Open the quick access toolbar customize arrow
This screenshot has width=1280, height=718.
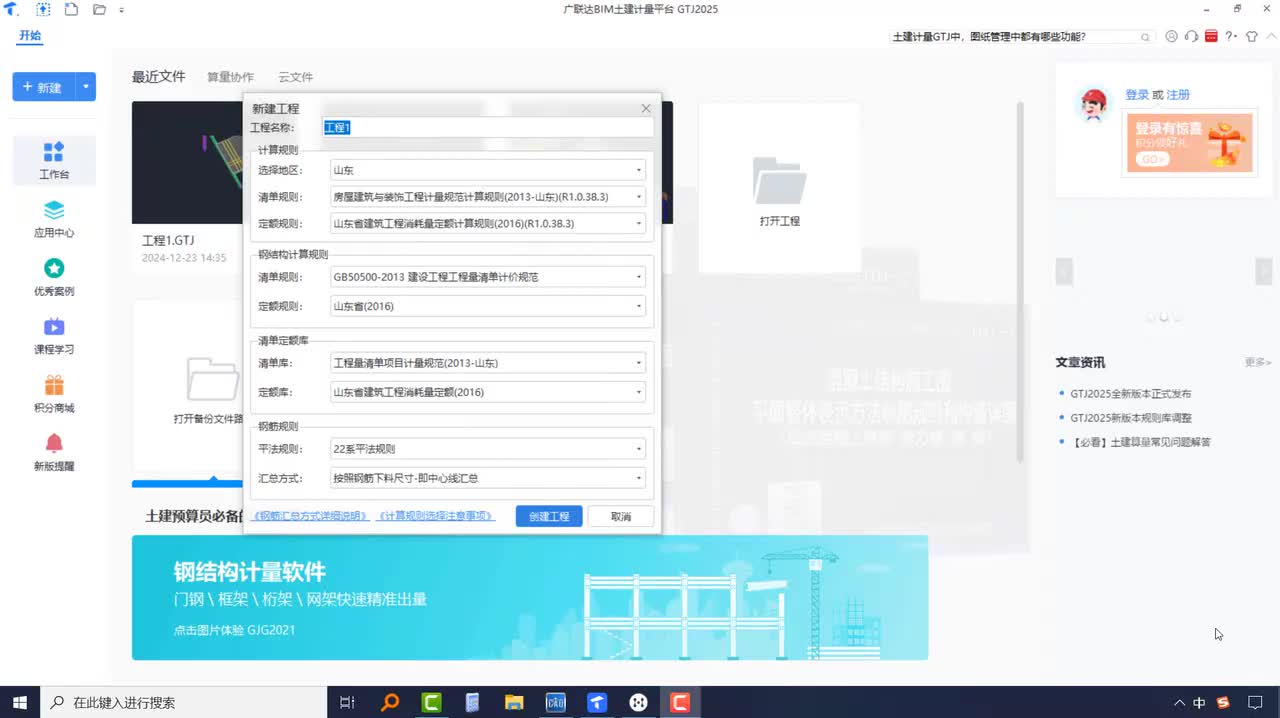(122, 10)
